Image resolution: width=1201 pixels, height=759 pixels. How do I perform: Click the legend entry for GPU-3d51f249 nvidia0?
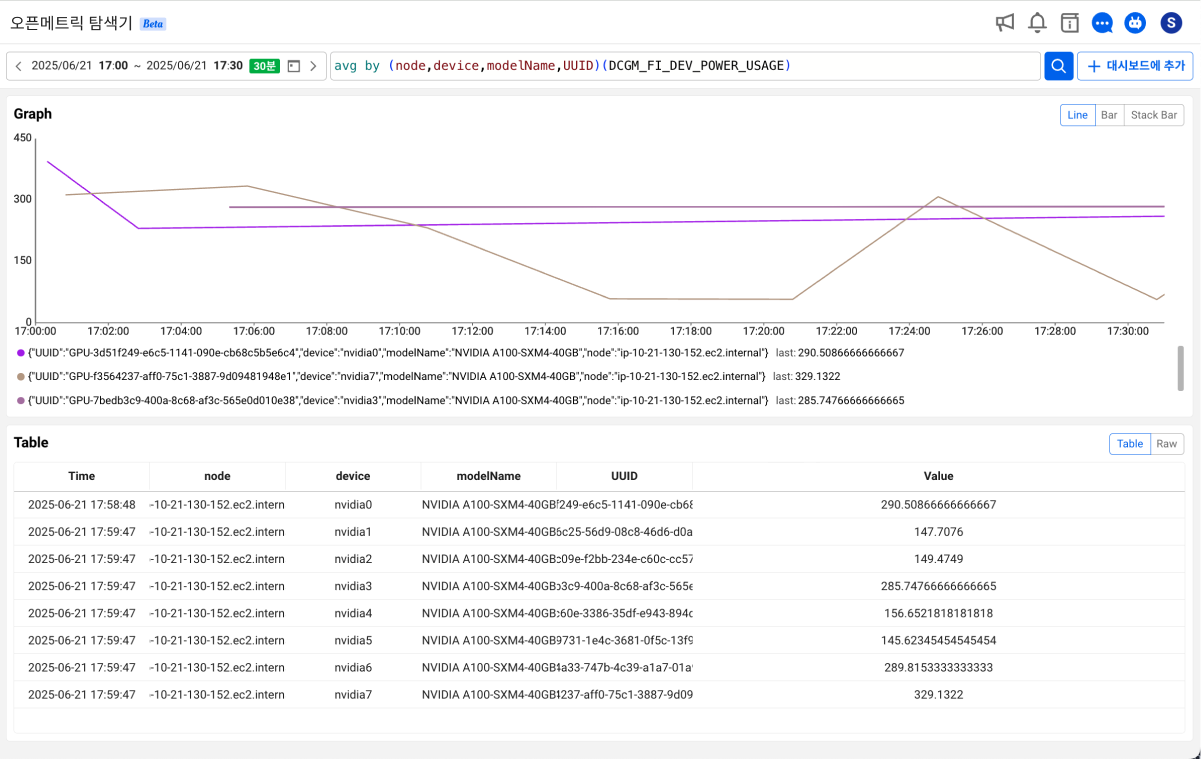[398, 353]
